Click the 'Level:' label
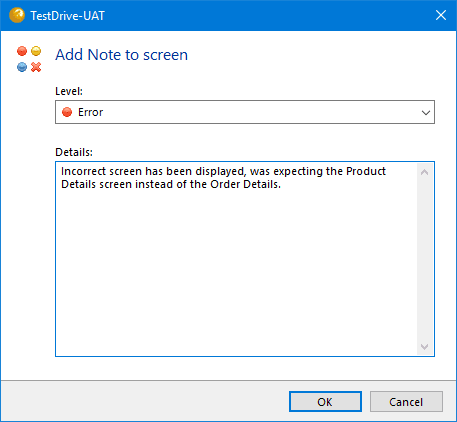This screenshot has width=457, height=422. [69, 91]
